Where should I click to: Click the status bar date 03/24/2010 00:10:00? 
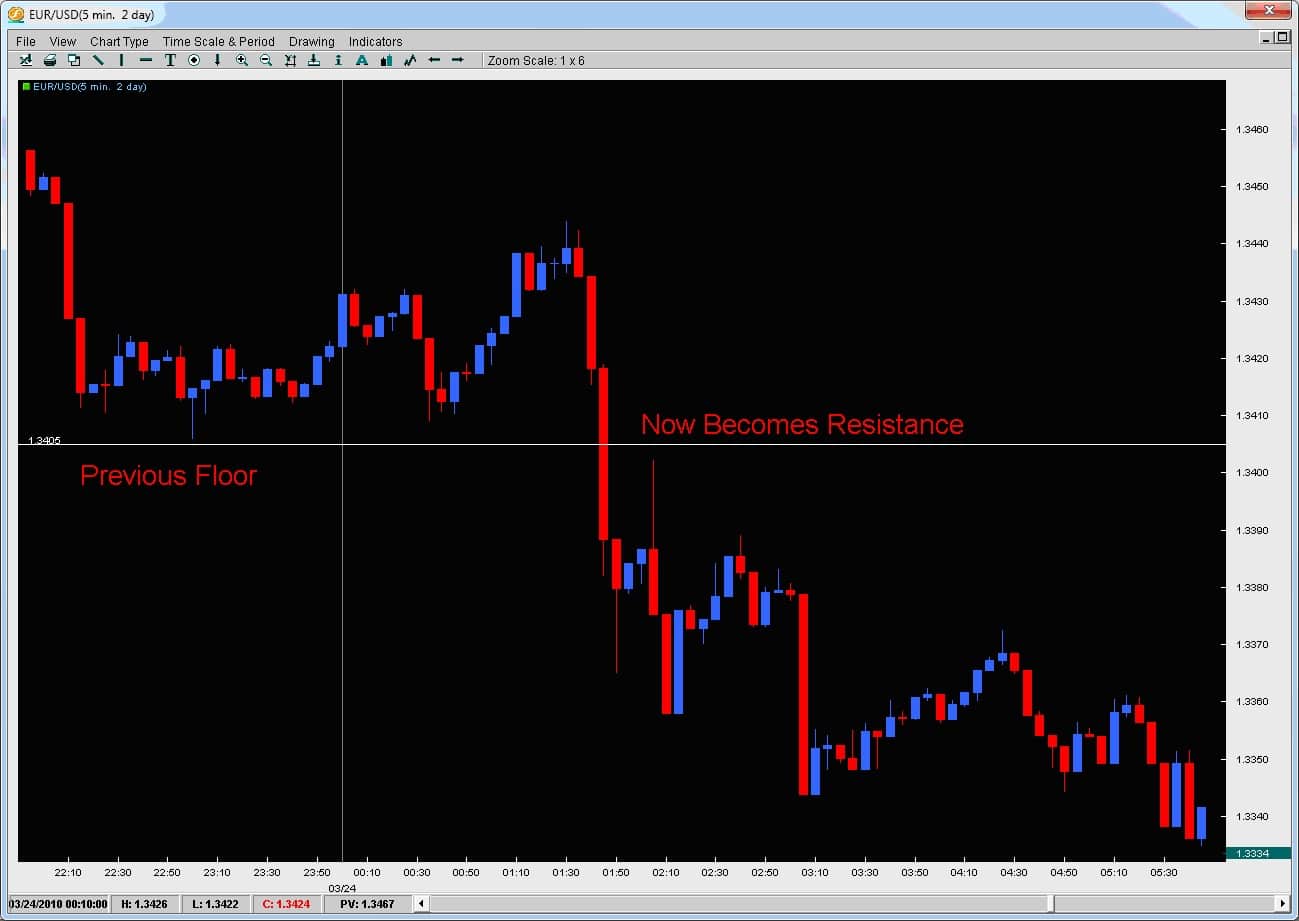(58, 904)
